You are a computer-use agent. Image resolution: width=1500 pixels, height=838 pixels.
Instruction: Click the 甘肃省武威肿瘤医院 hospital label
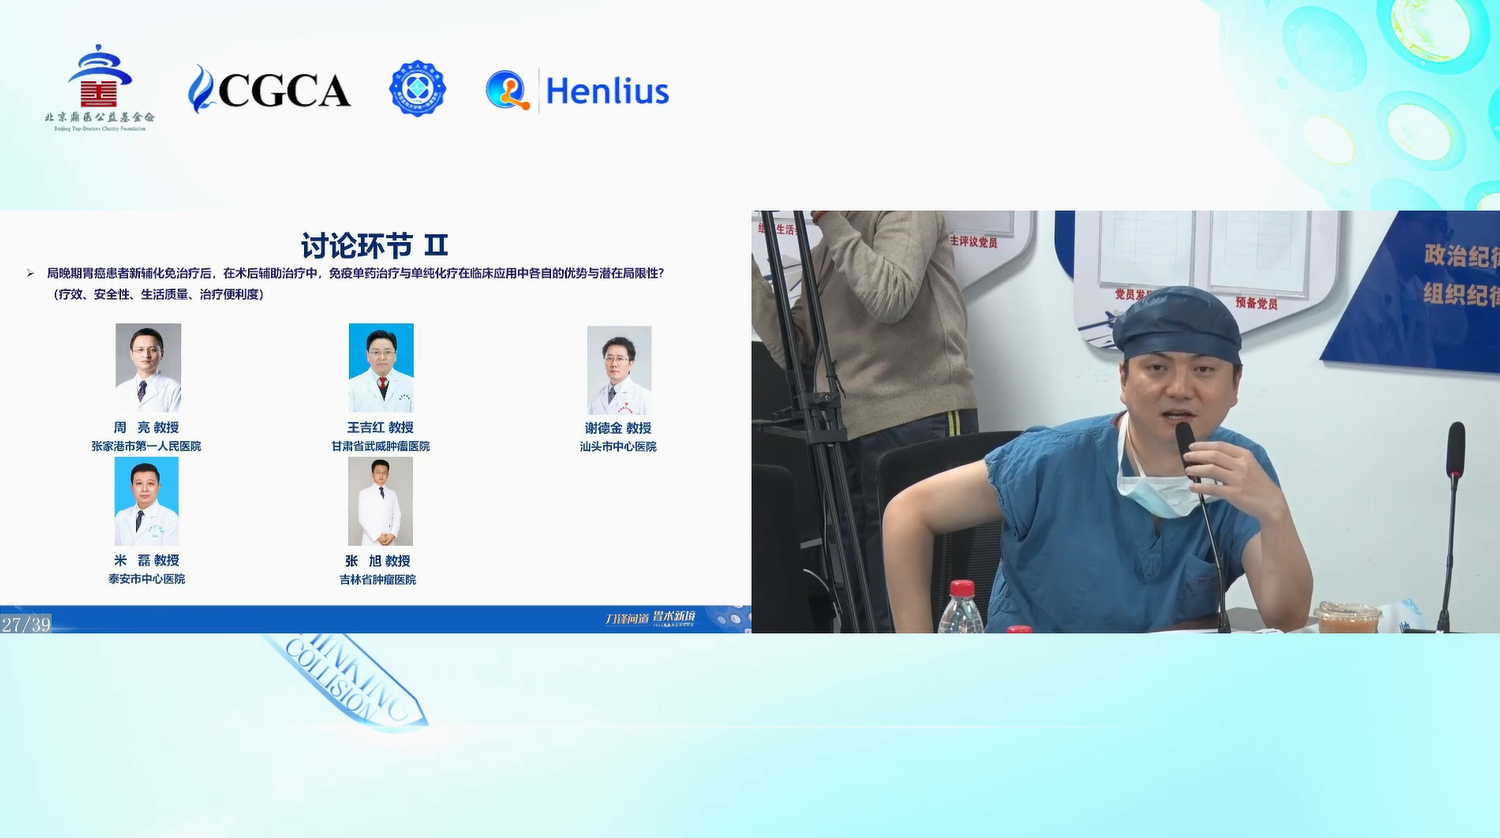380,446
